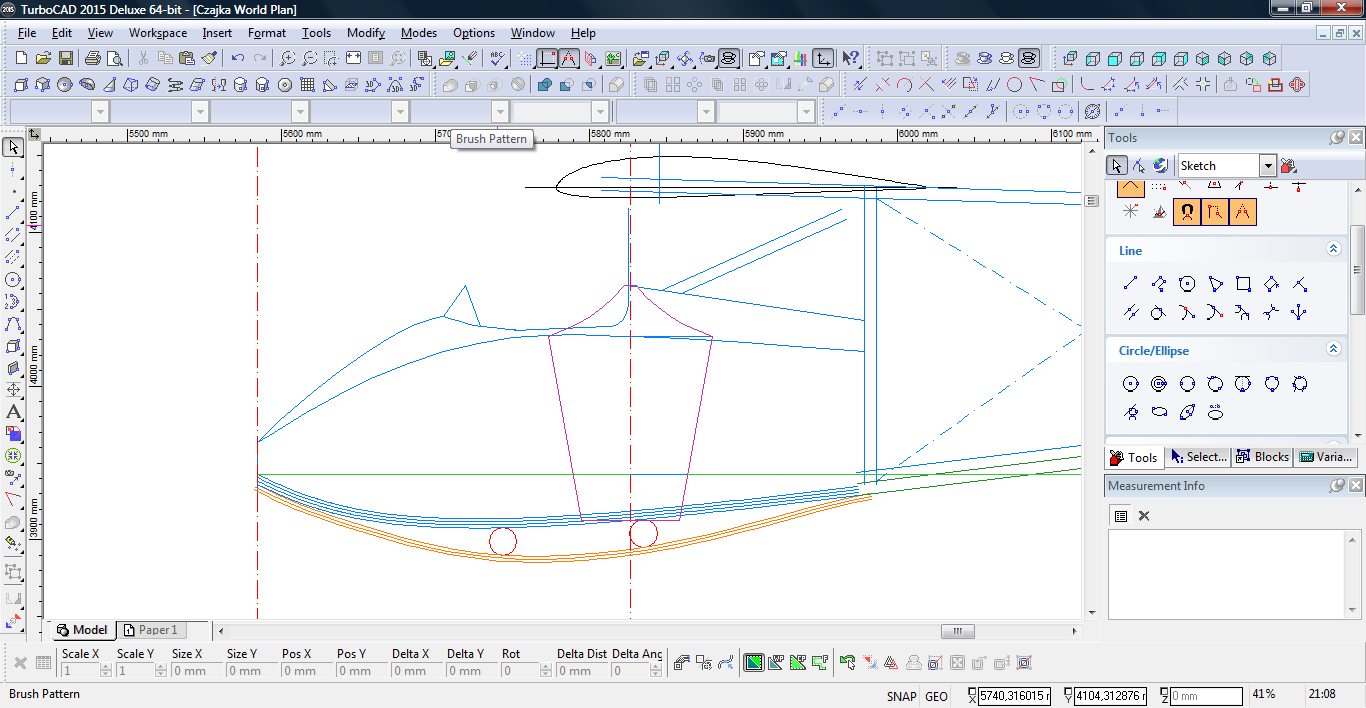Click the X coordinate input field
The height and width of the screenshot is (708, 1366).
coord(1014,696)
